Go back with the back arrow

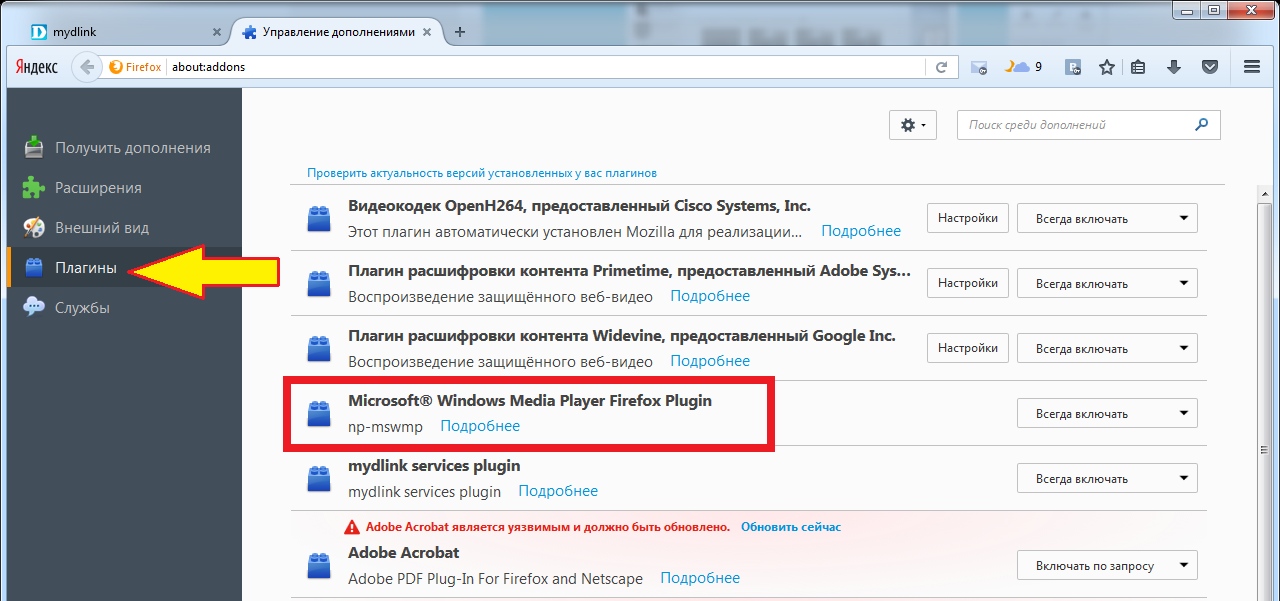click(88, 67)
